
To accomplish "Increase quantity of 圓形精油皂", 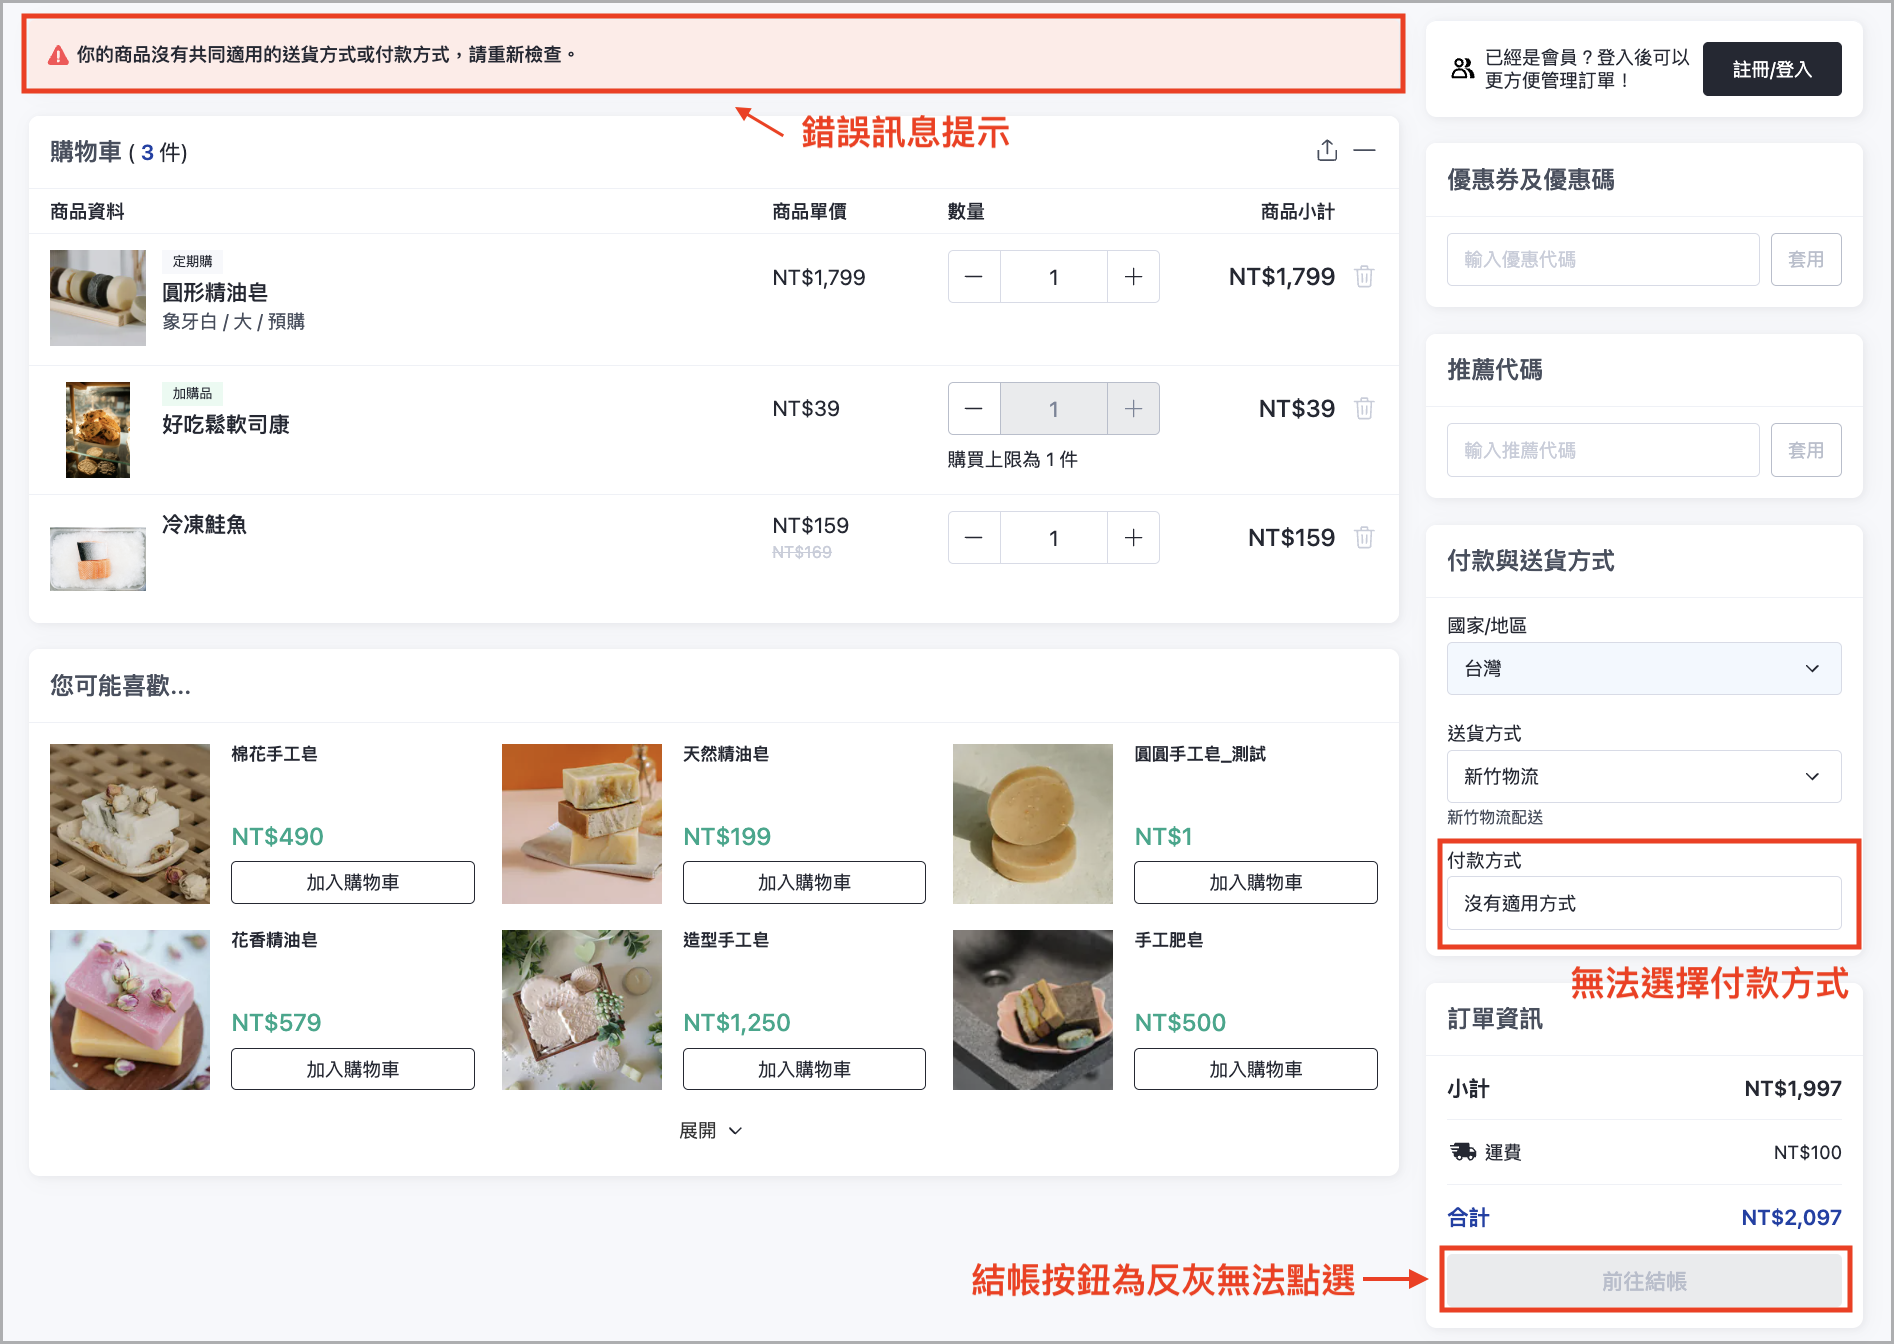I will click(1133, 277).
